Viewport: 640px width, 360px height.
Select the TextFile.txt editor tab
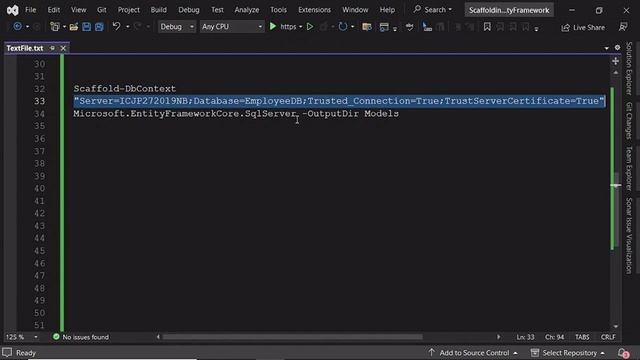(x=25, y=48)
